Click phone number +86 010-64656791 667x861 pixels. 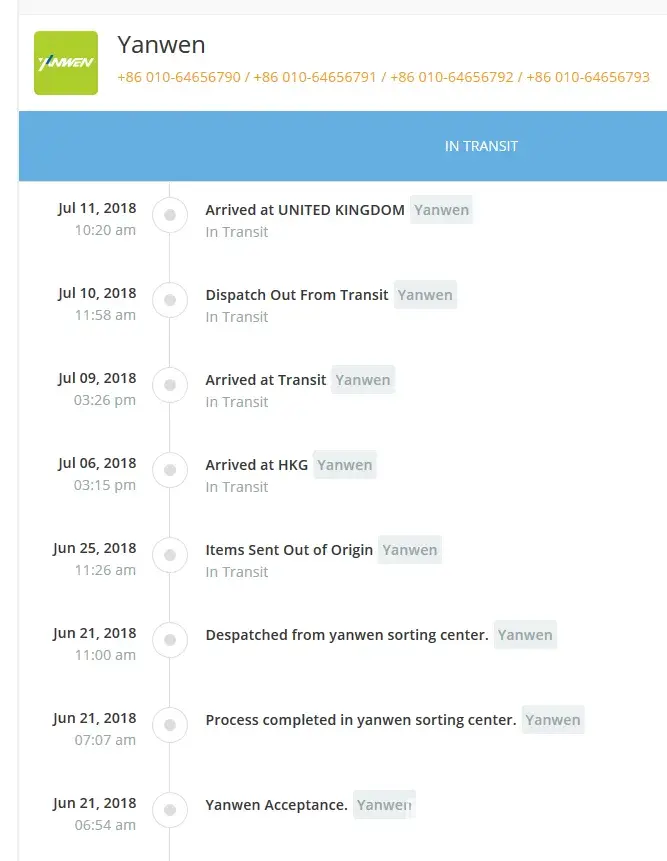coord(315,77)
